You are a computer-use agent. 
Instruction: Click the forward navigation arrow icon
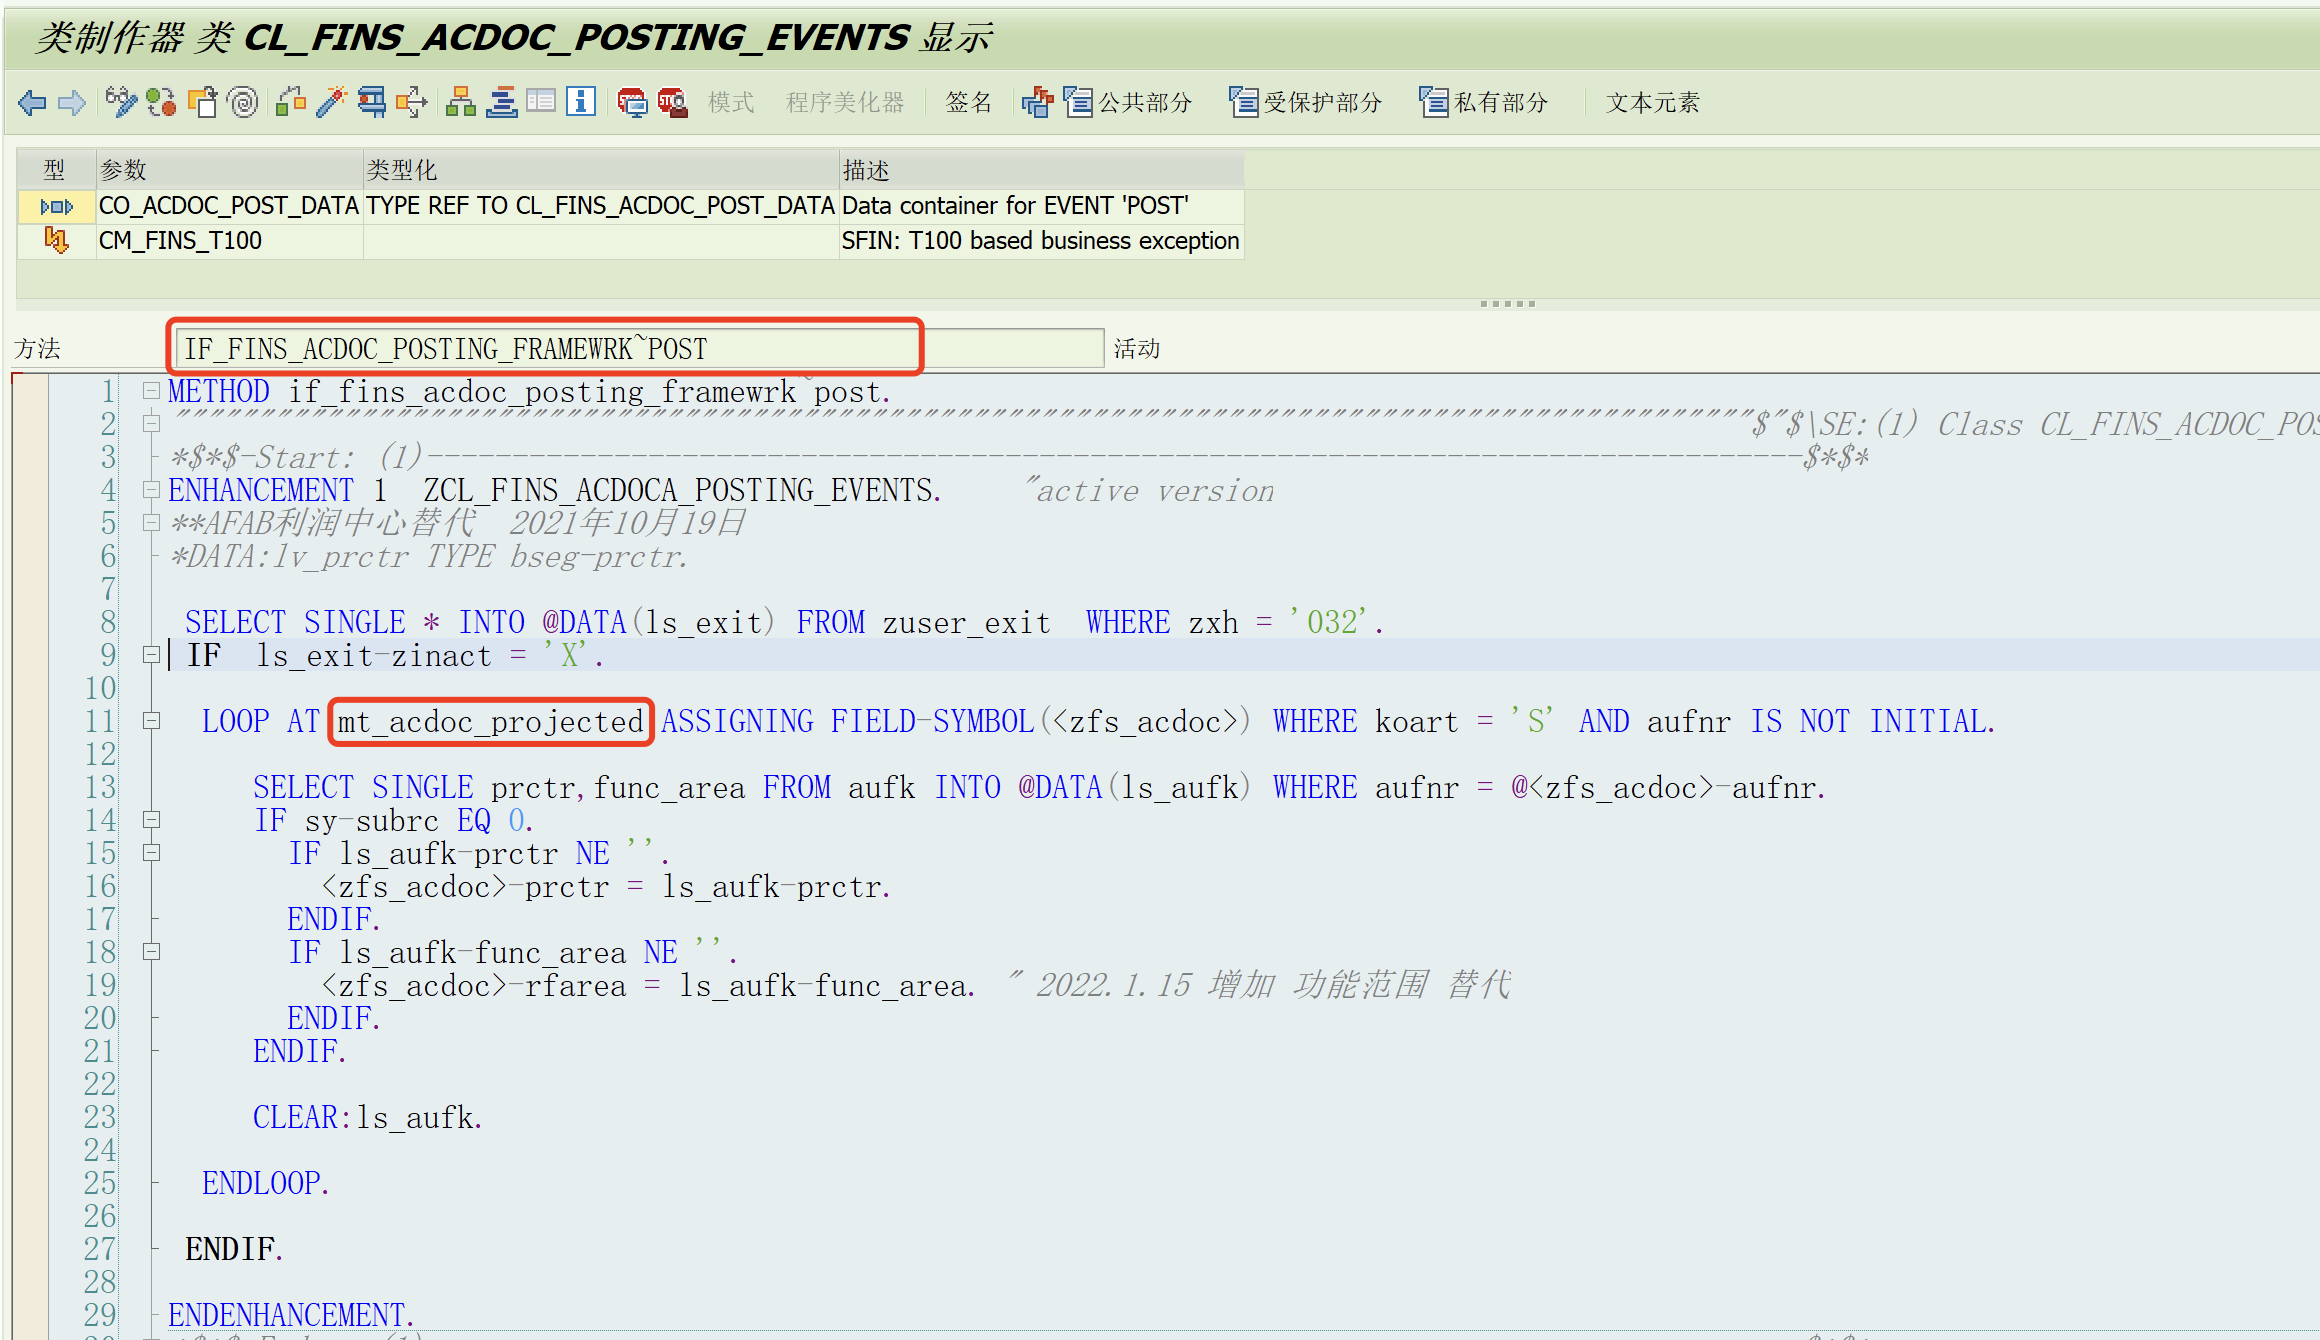pos(72,102)
